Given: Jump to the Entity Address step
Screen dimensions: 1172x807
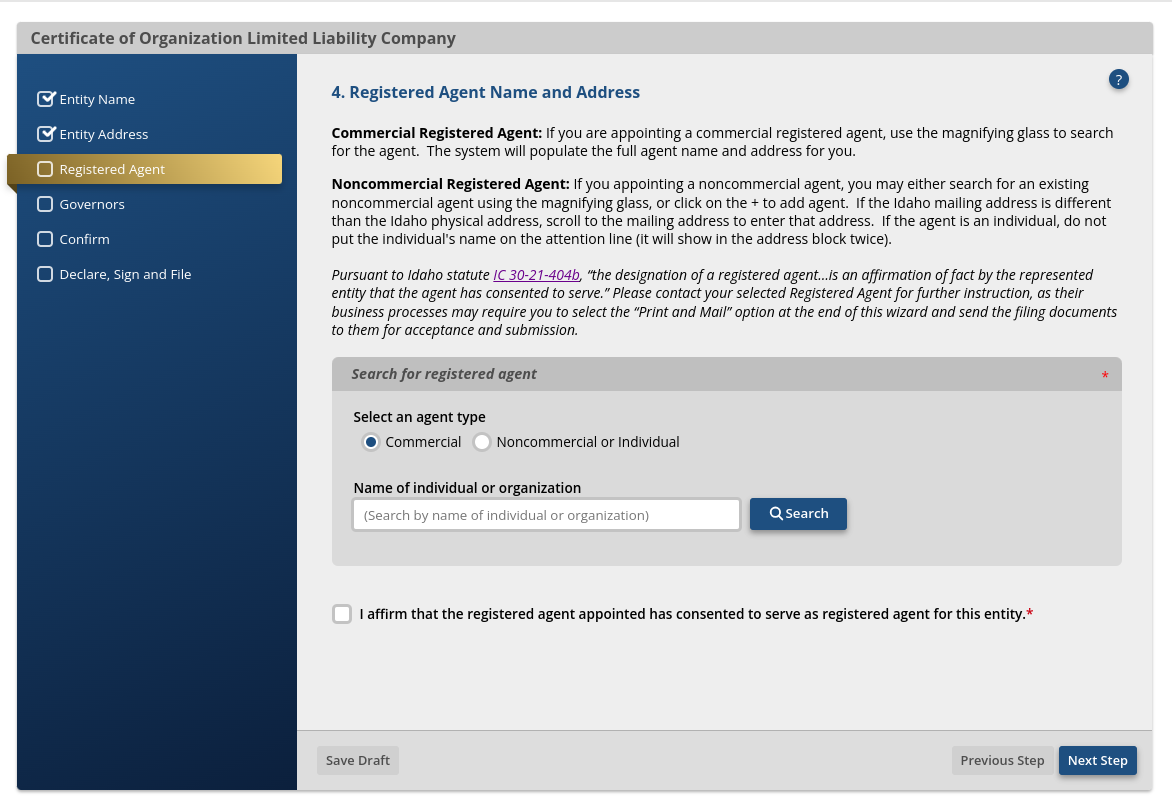Looking at the screenshot, I should pyautogui.click(x=104, y=134).
